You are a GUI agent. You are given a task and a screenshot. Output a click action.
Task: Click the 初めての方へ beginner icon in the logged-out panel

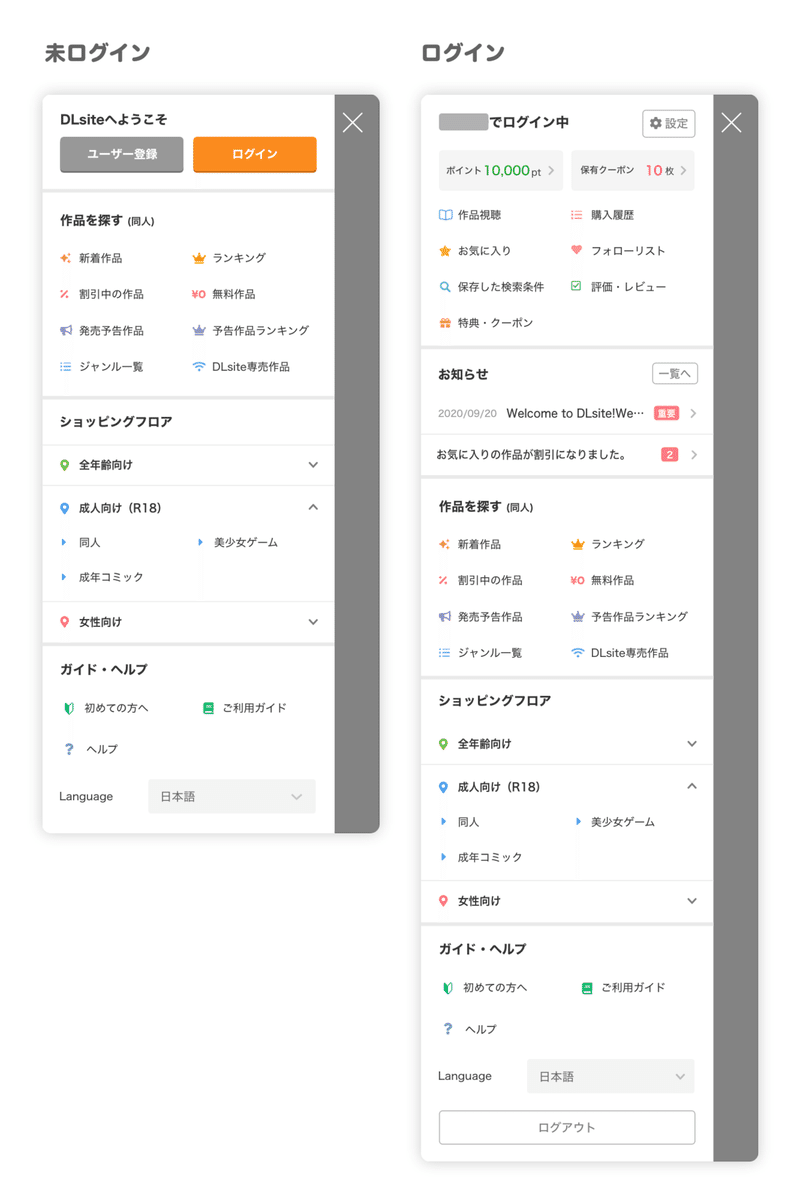coord(69,708)
